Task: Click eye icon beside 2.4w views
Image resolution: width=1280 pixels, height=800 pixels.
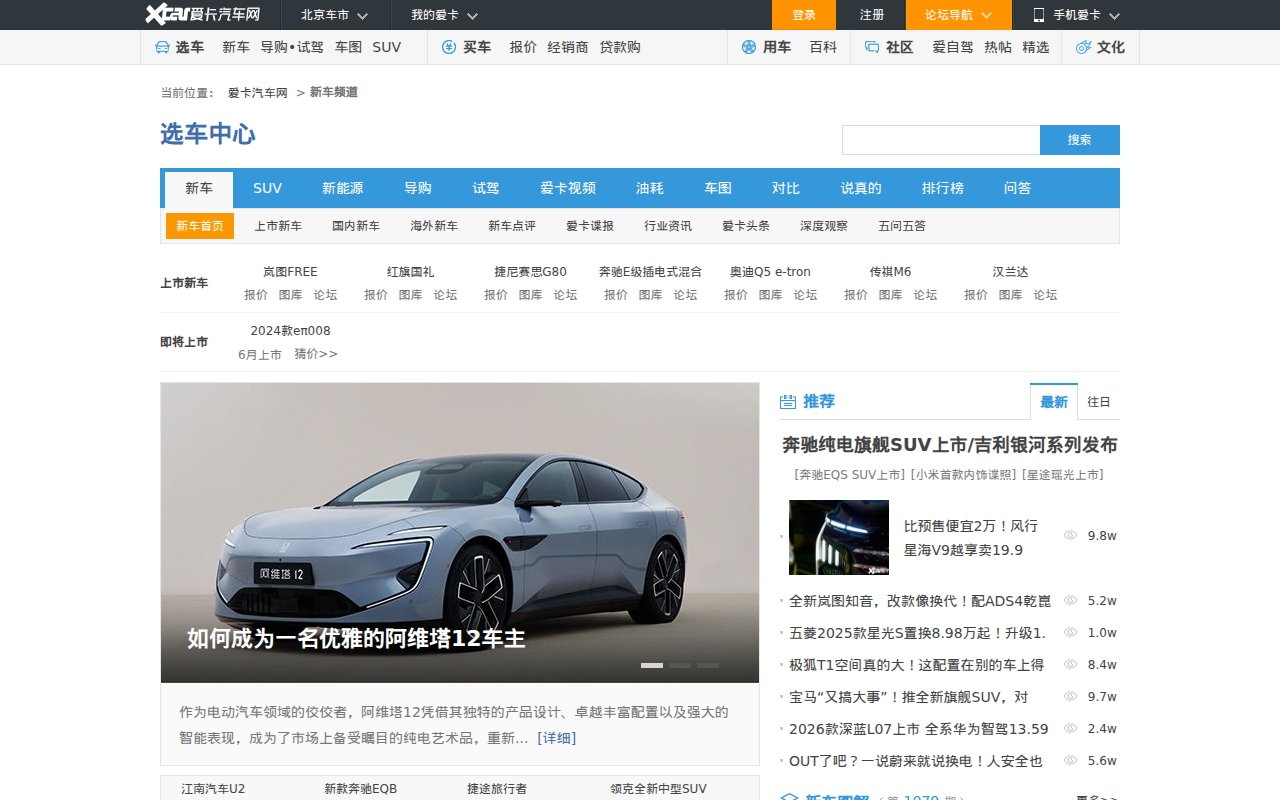Action: (1070, 729)
